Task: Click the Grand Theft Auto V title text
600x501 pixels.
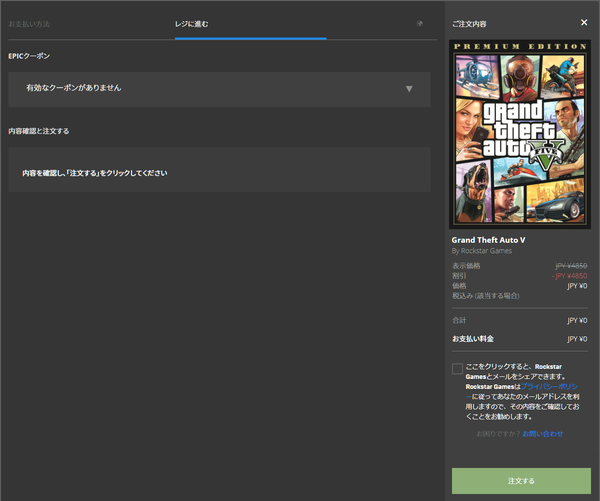Action: click(x=488, y=240)
